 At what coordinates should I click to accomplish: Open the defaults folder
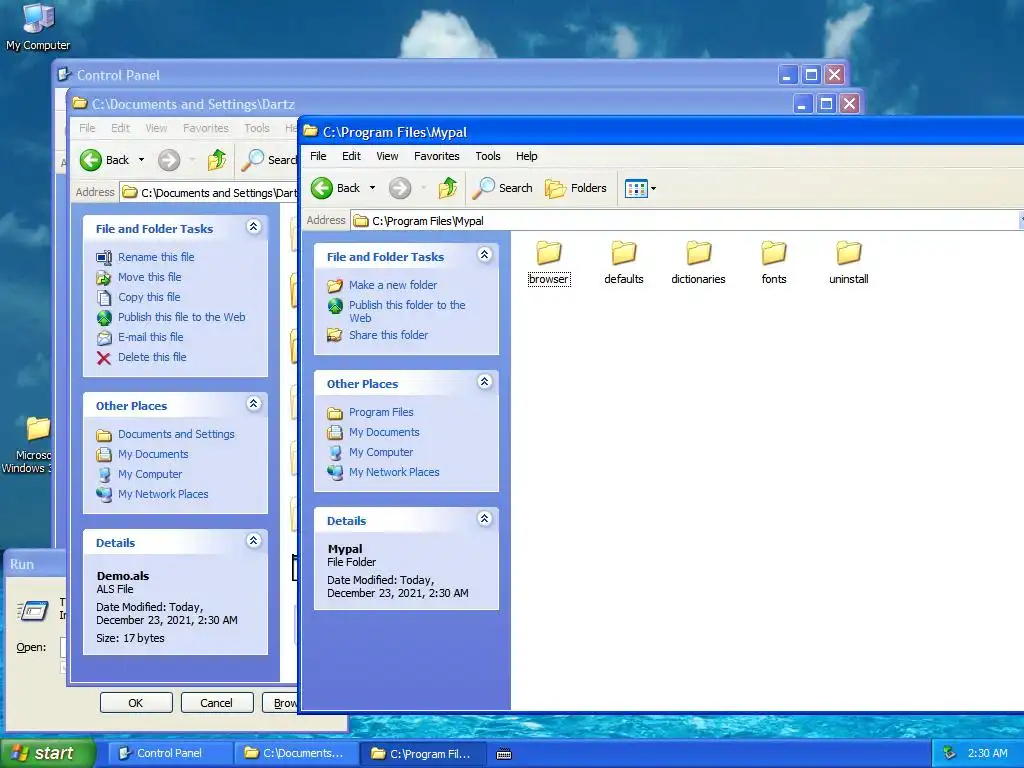[624, 262]
